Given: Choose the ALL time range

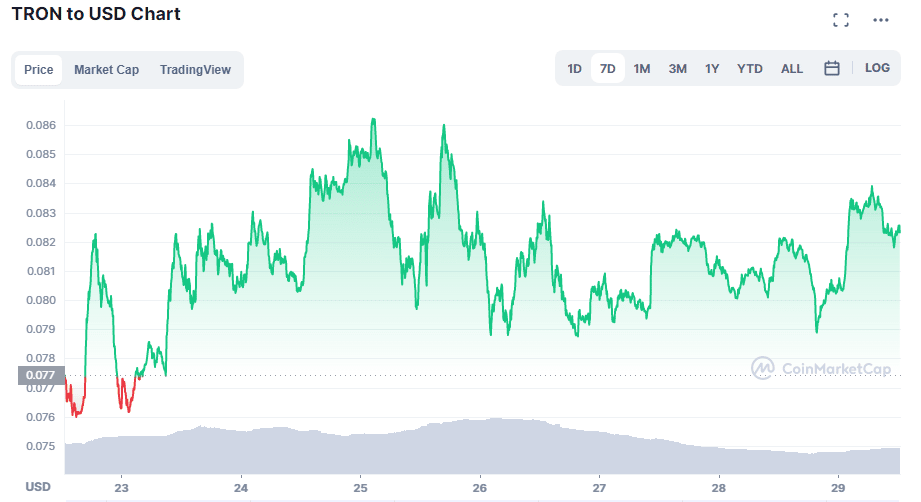Looking at the screenshot, I should pos(791,69).
